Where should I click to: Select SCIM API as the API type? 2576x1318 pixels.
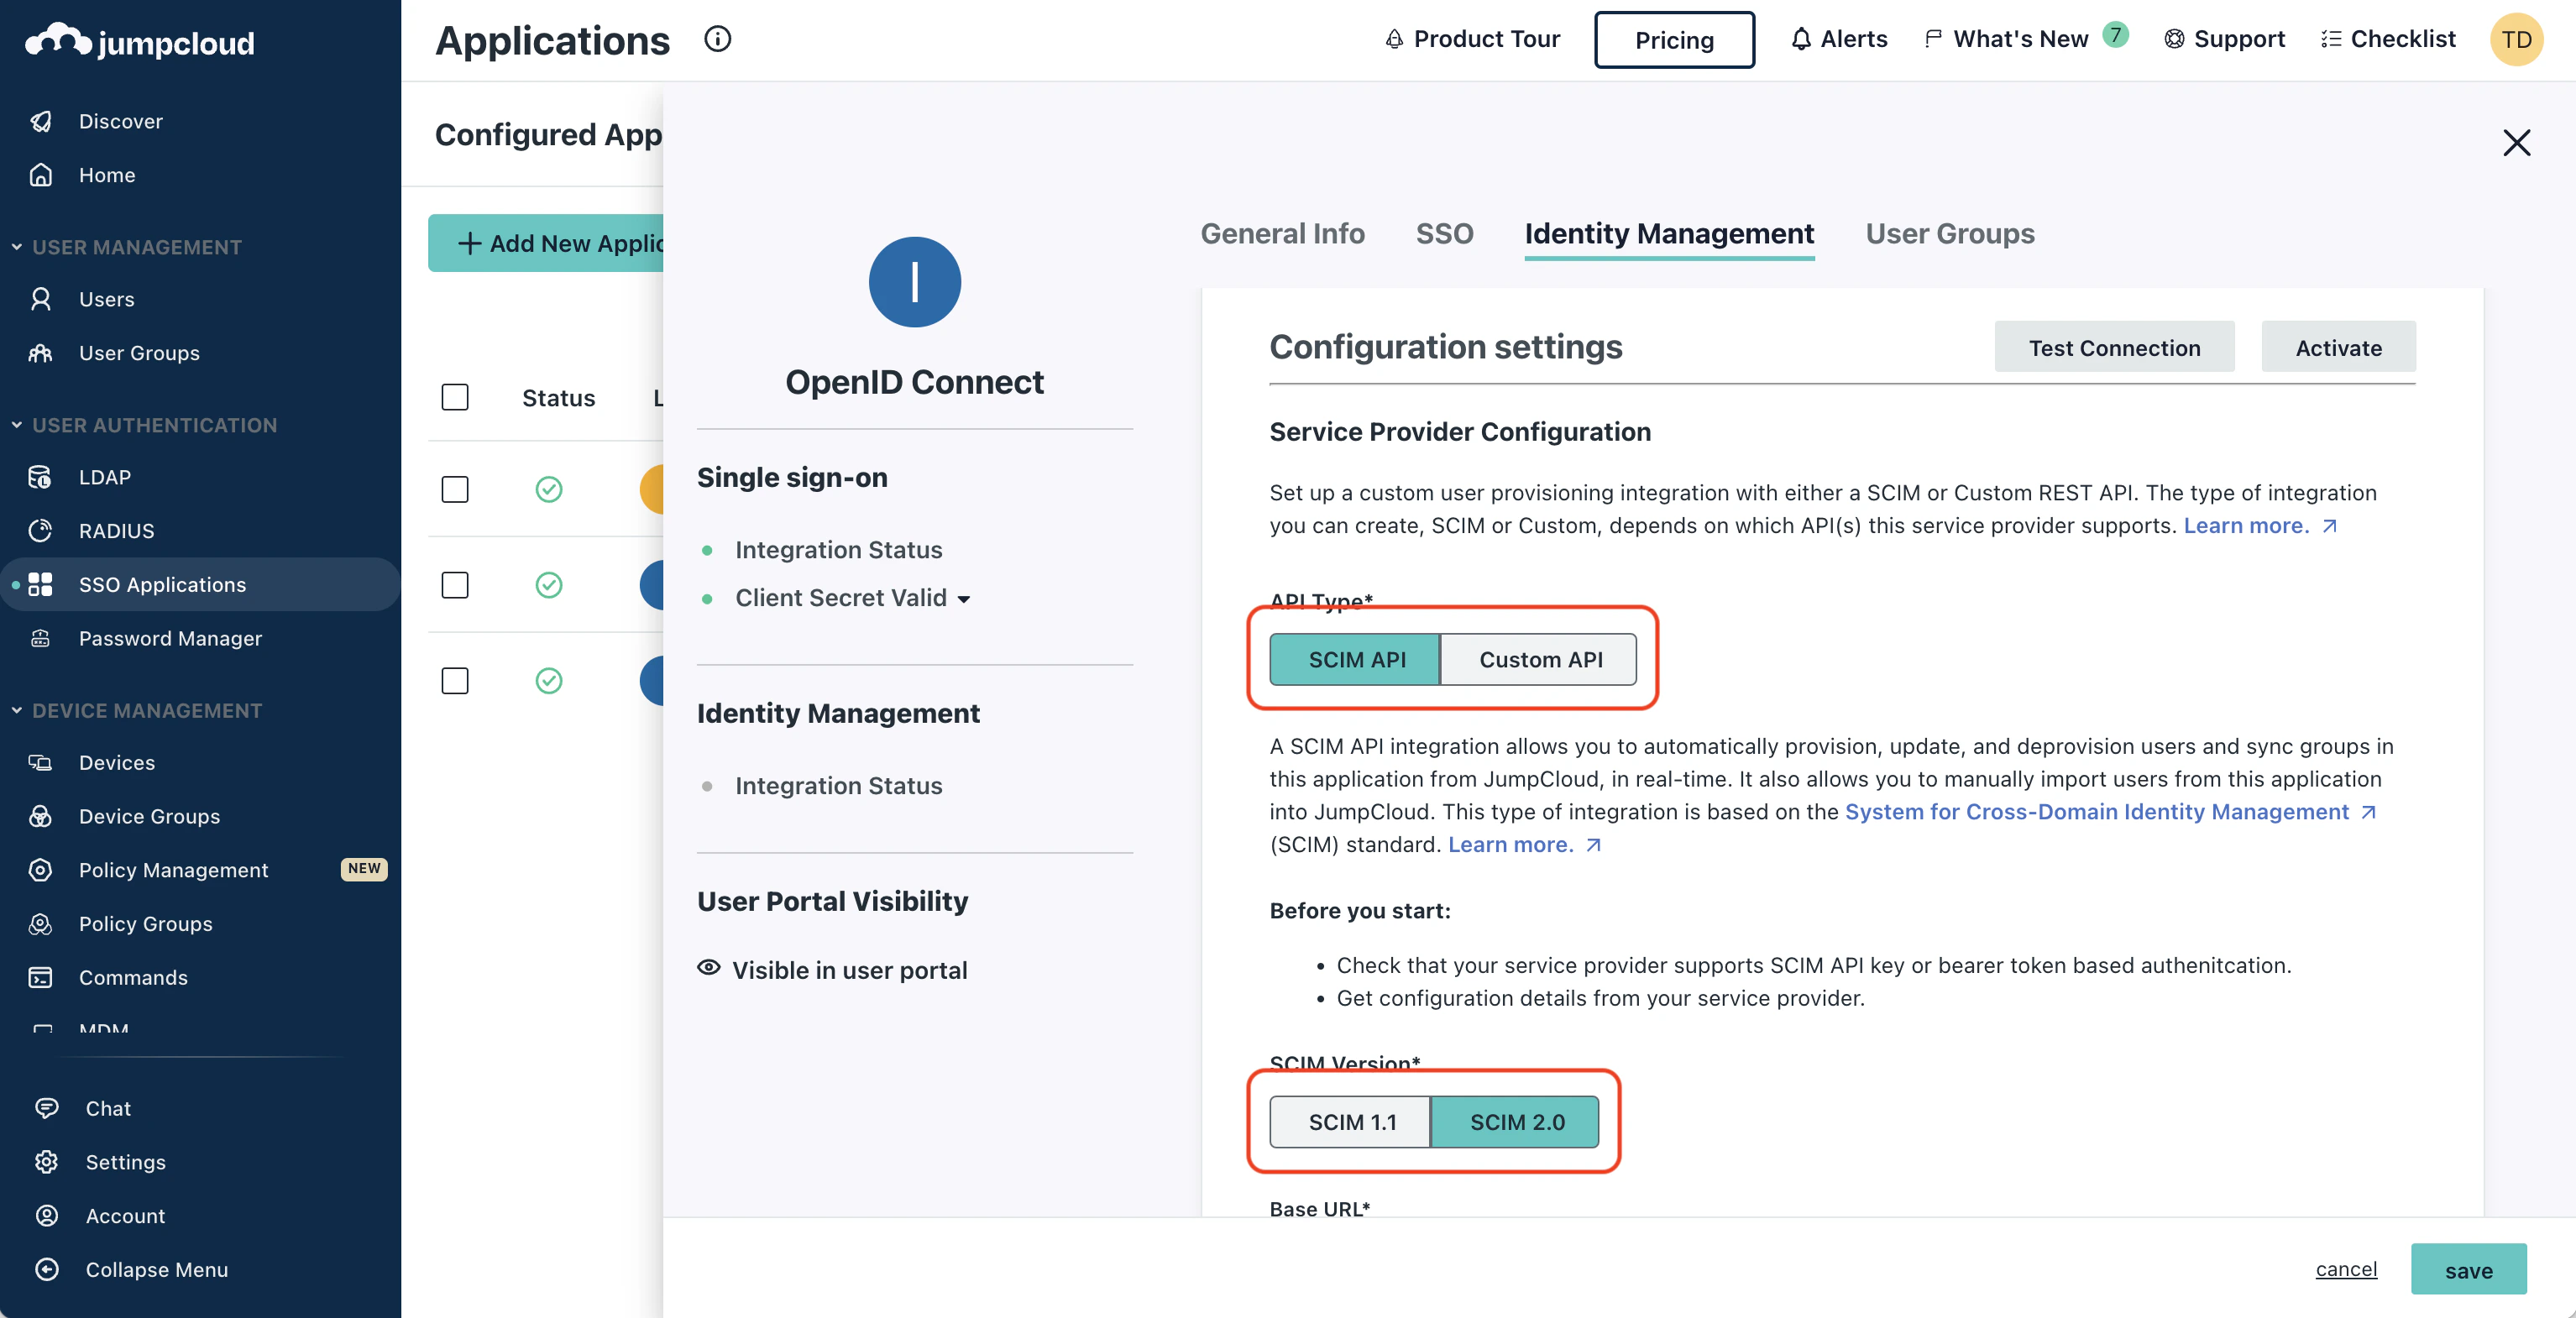click(x=1355, y=660)
